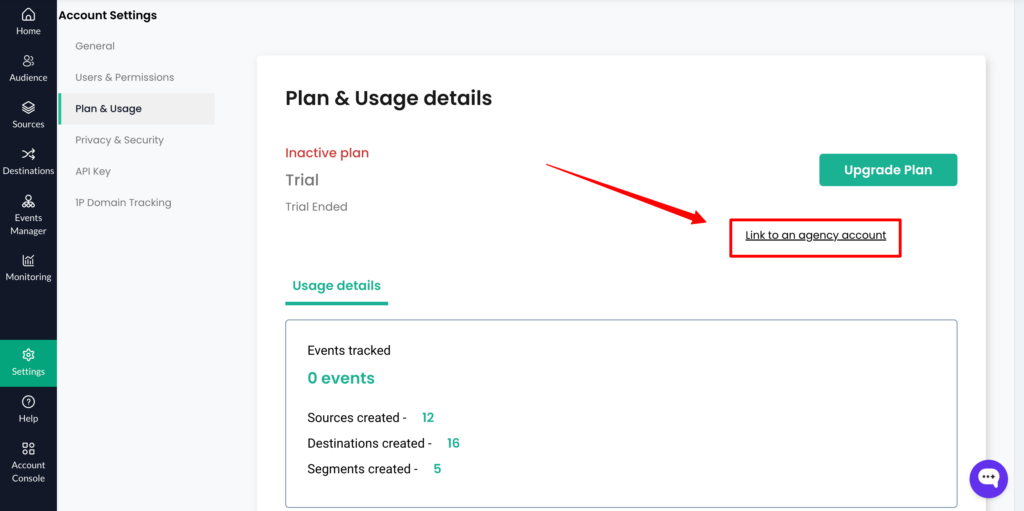
Task: Click the 16 destinations created count
Action: click(x=453, y=443)
